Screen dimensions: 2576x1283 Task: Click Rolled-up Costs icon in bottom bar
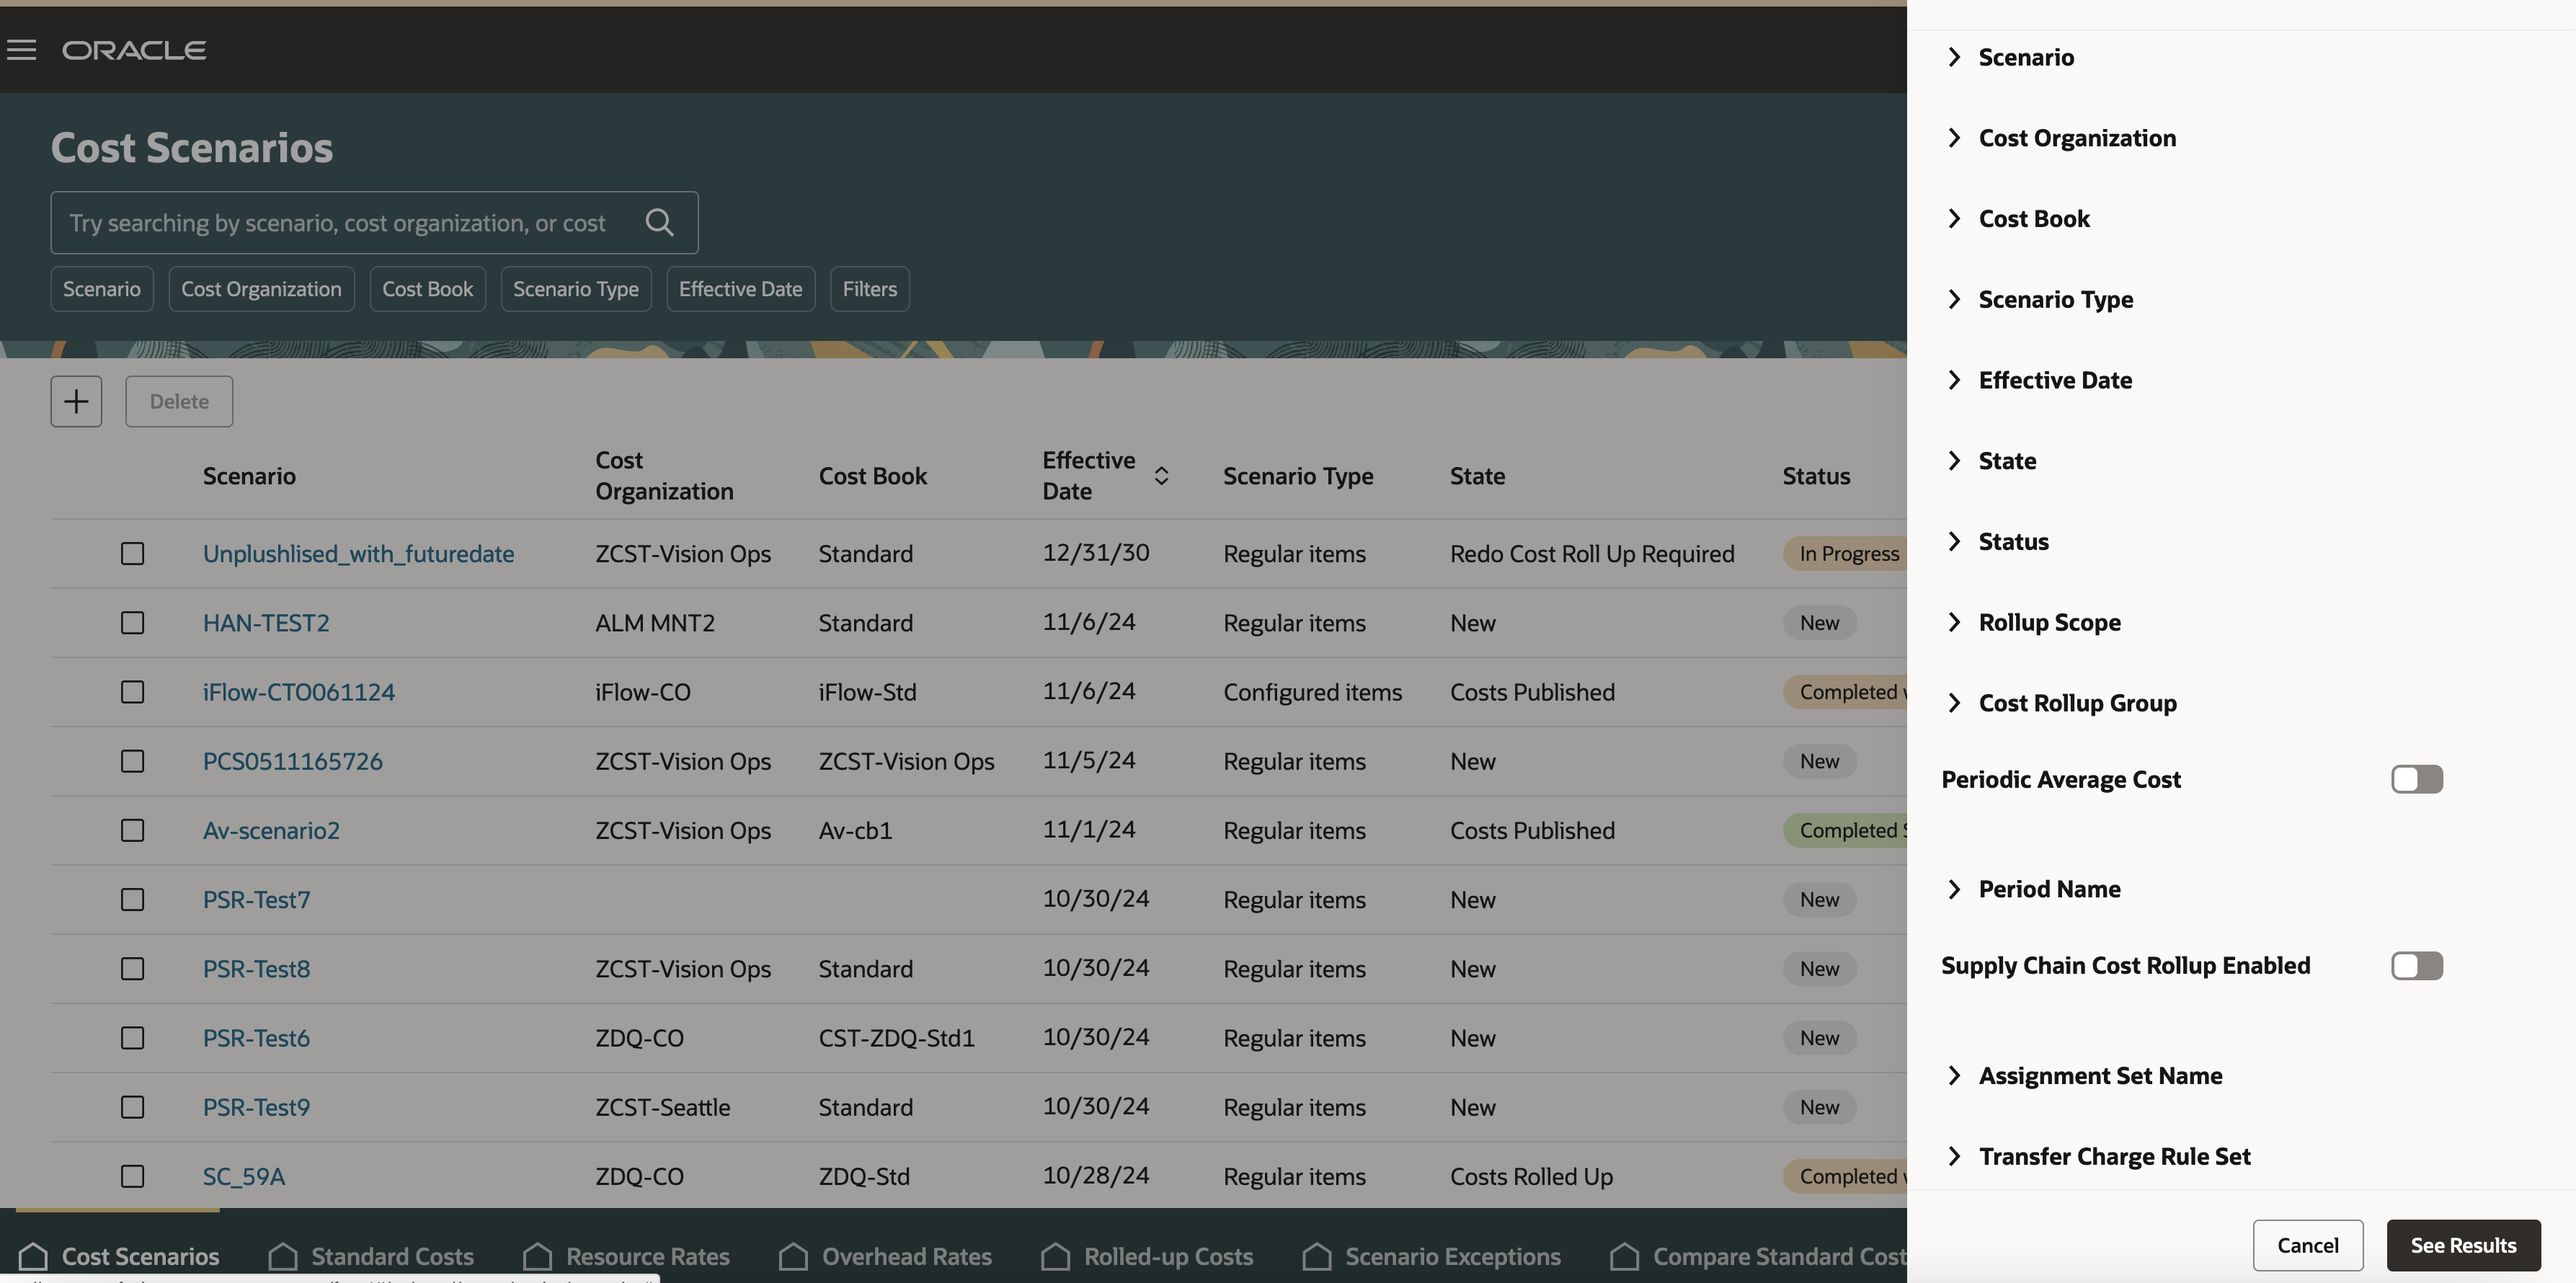(1055, 1256)
